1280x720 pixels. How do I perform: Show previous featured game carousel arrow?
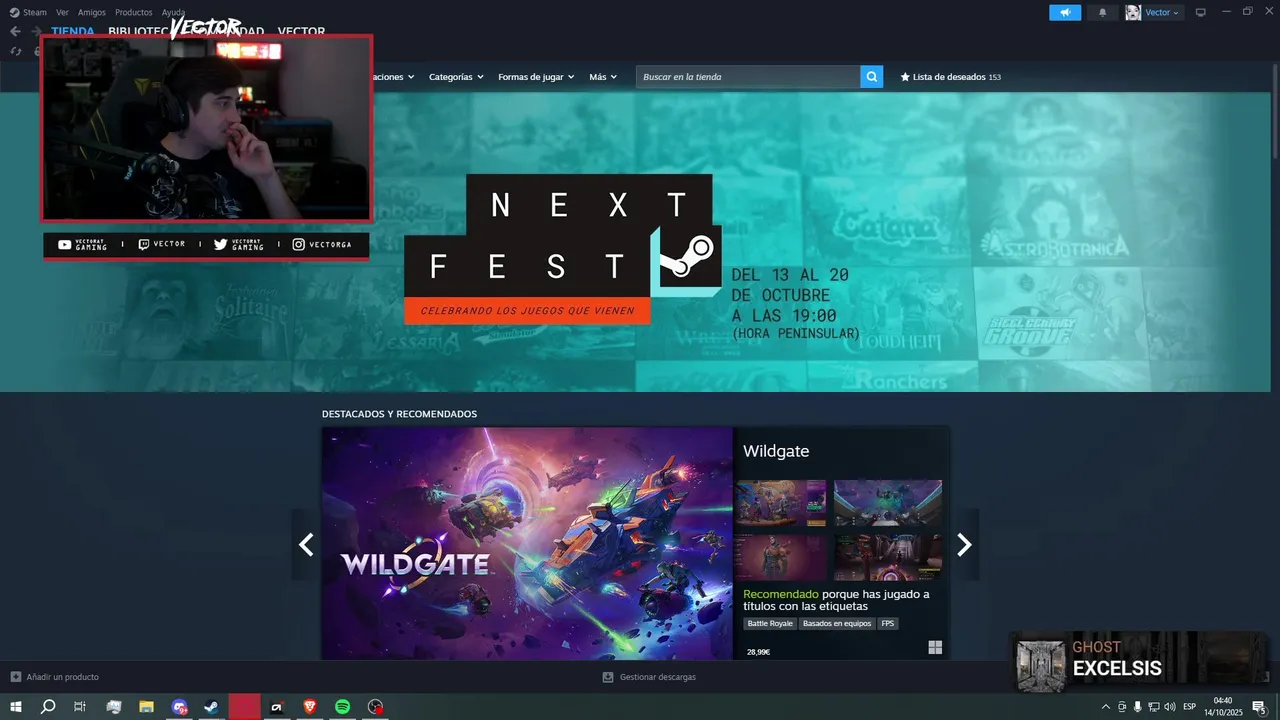click(306, 544)
